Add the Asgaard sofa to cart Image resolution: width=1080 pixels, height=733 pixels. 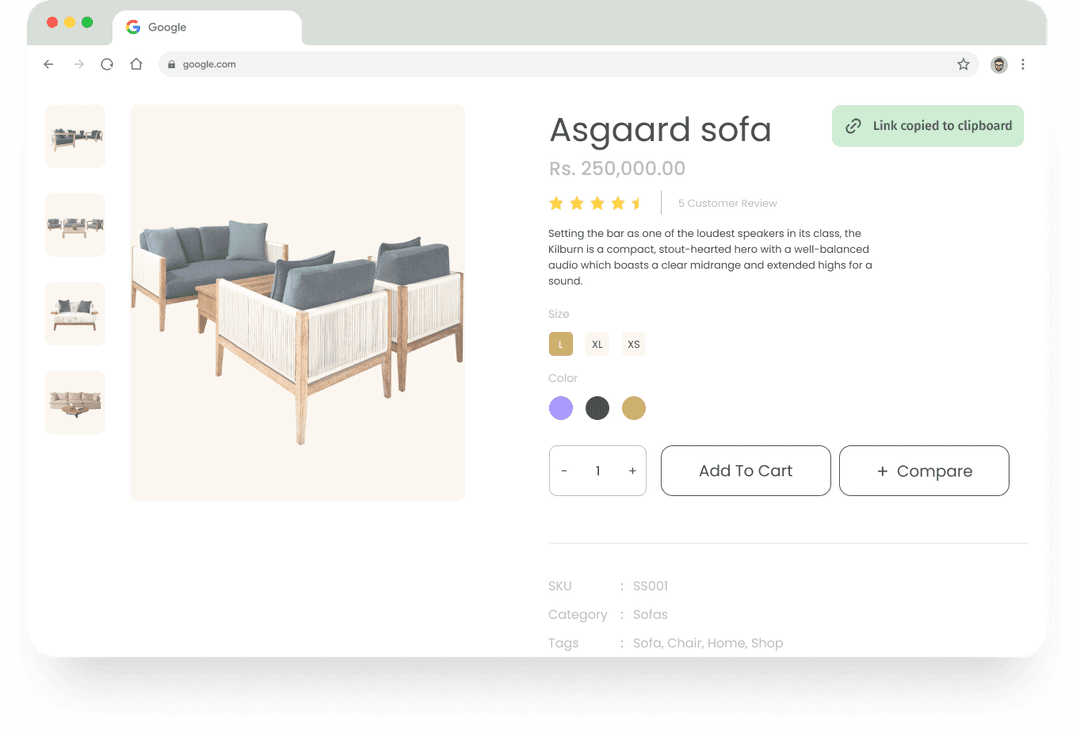[x=746, y=471]
